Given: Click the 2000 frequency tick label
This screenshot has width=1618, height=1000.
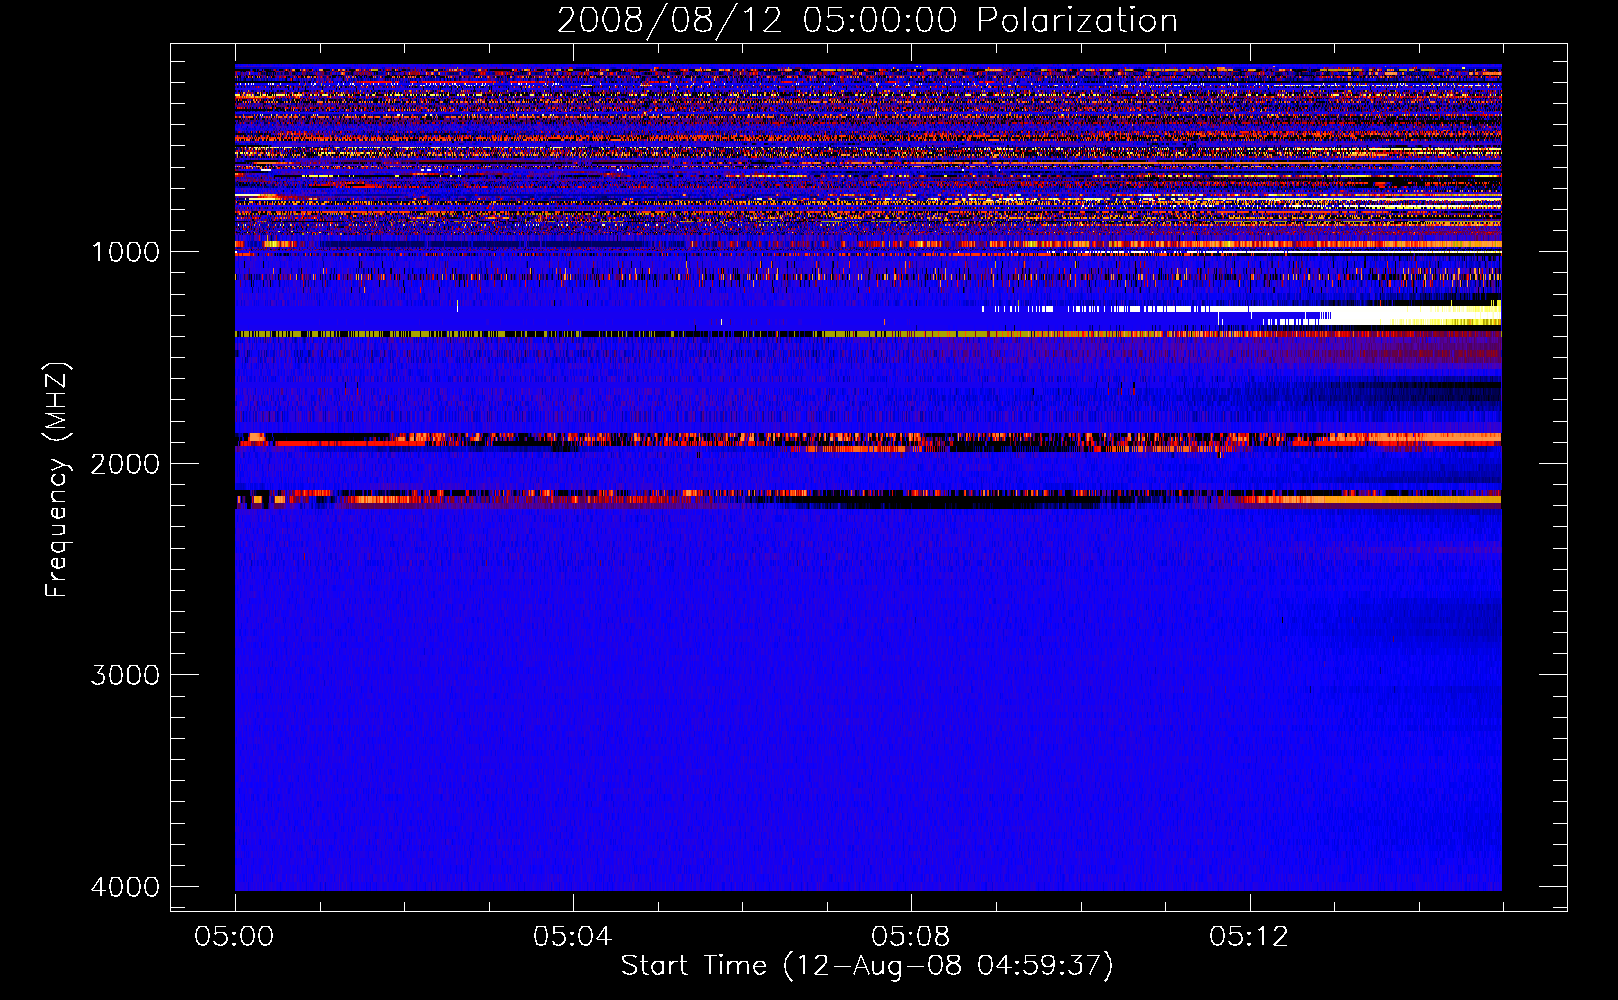Looking at the screenshot, I should [x=125, y=463].
